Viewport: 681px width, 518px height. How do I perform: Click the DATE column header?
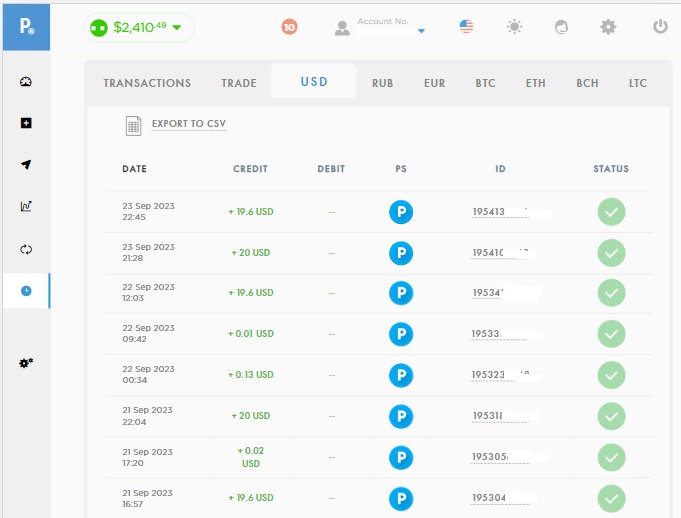click(134, 169)
